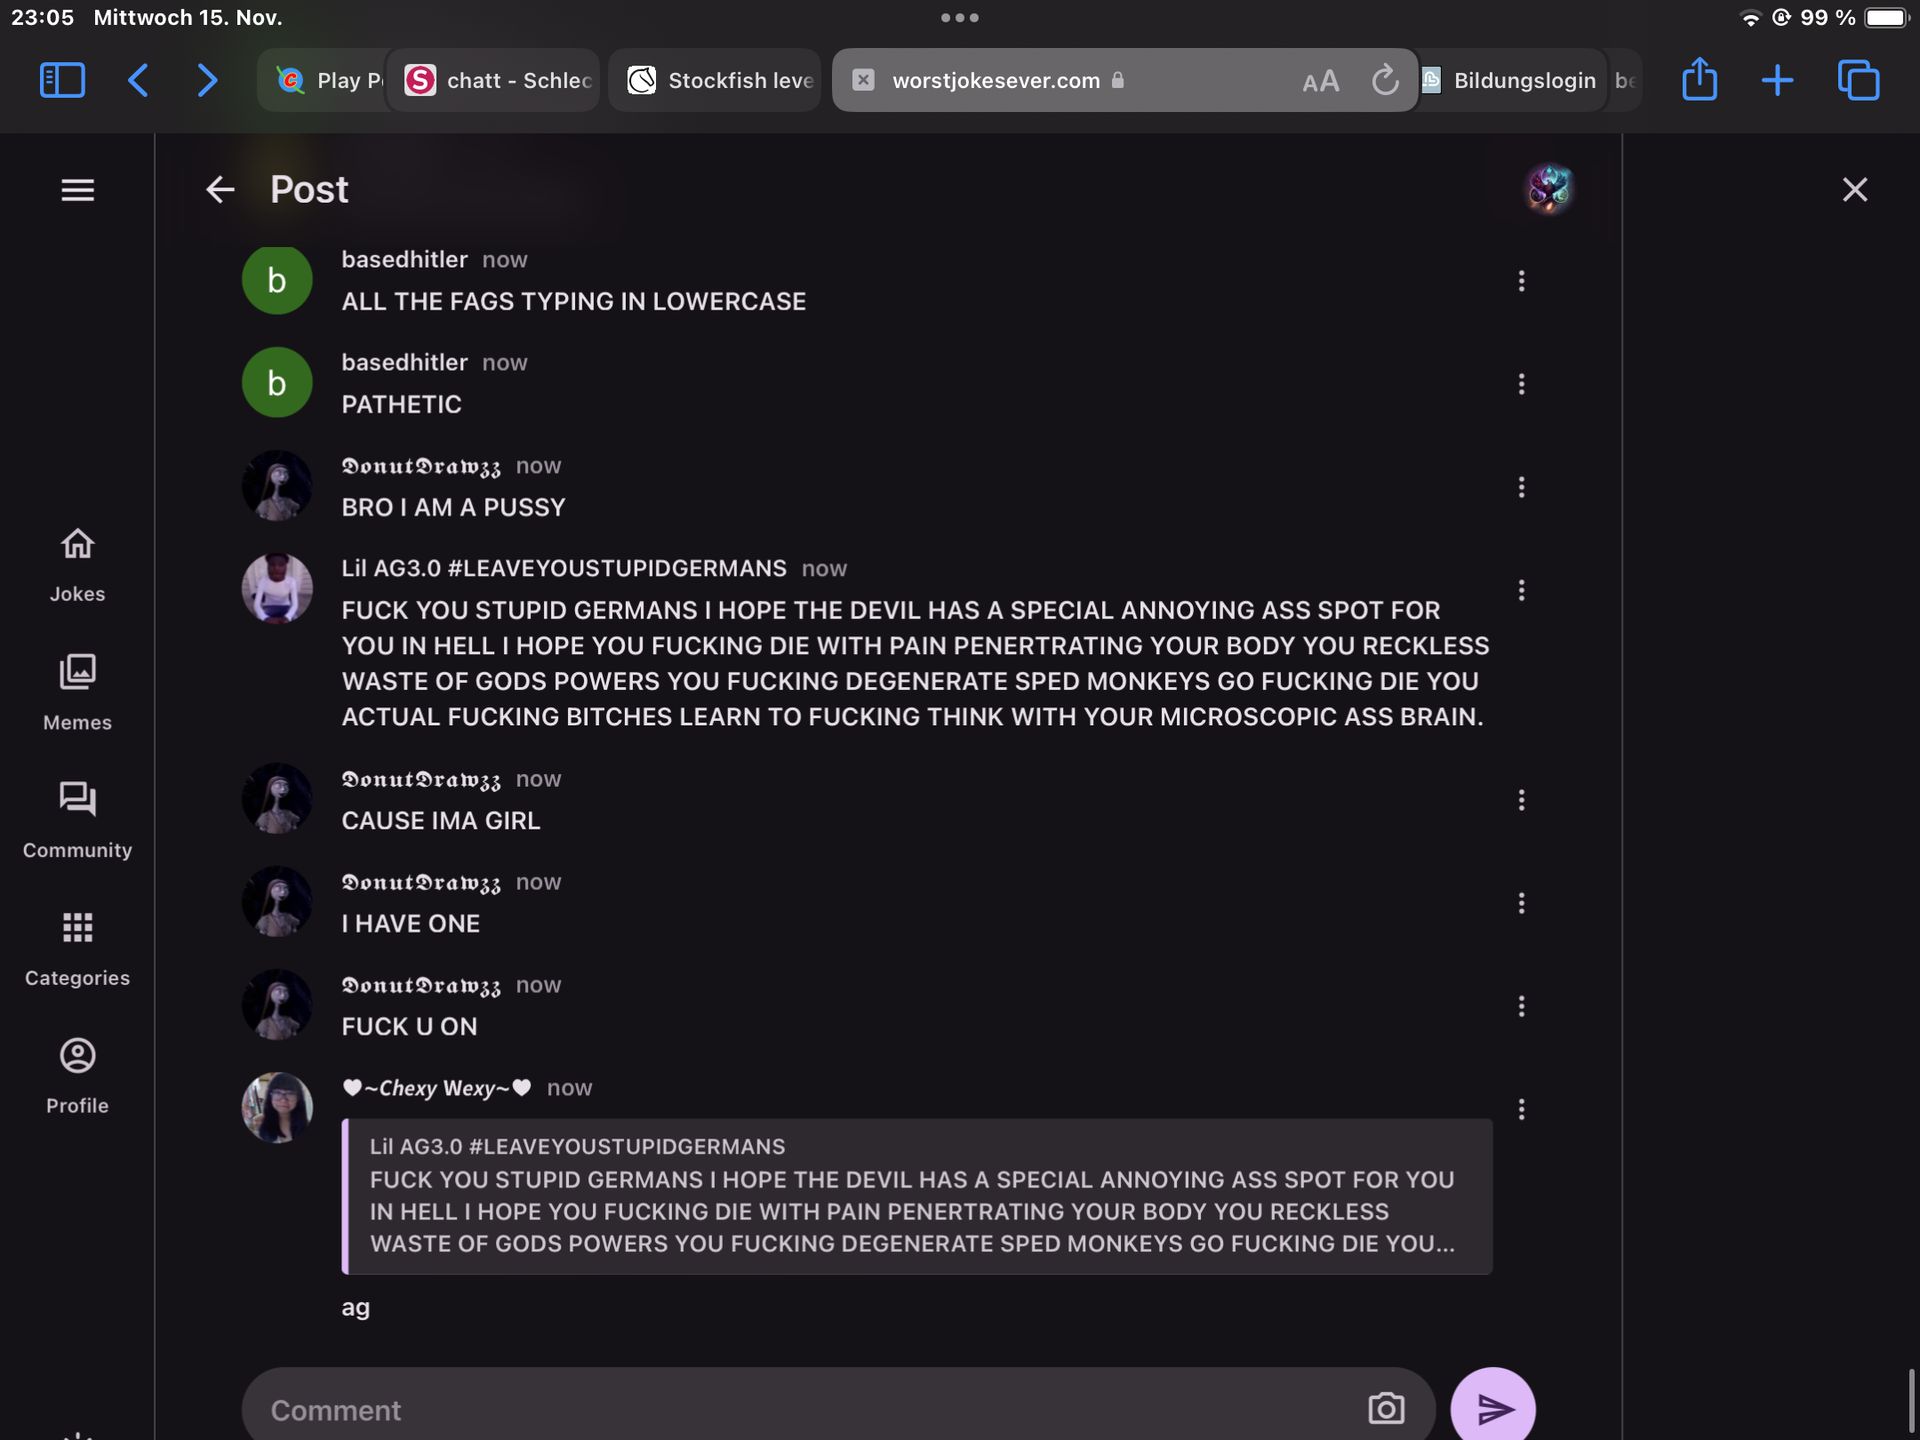Reload the worstjokesever.com page

click(1385, 80)
